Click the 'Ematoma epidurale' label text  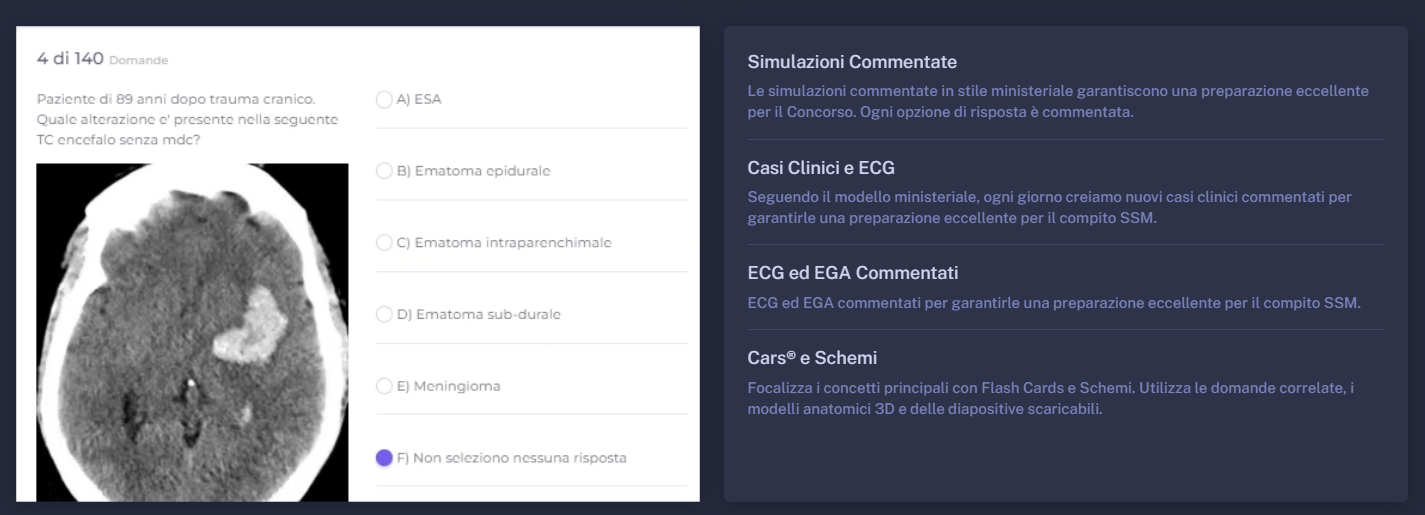click(x=482, y=171)
